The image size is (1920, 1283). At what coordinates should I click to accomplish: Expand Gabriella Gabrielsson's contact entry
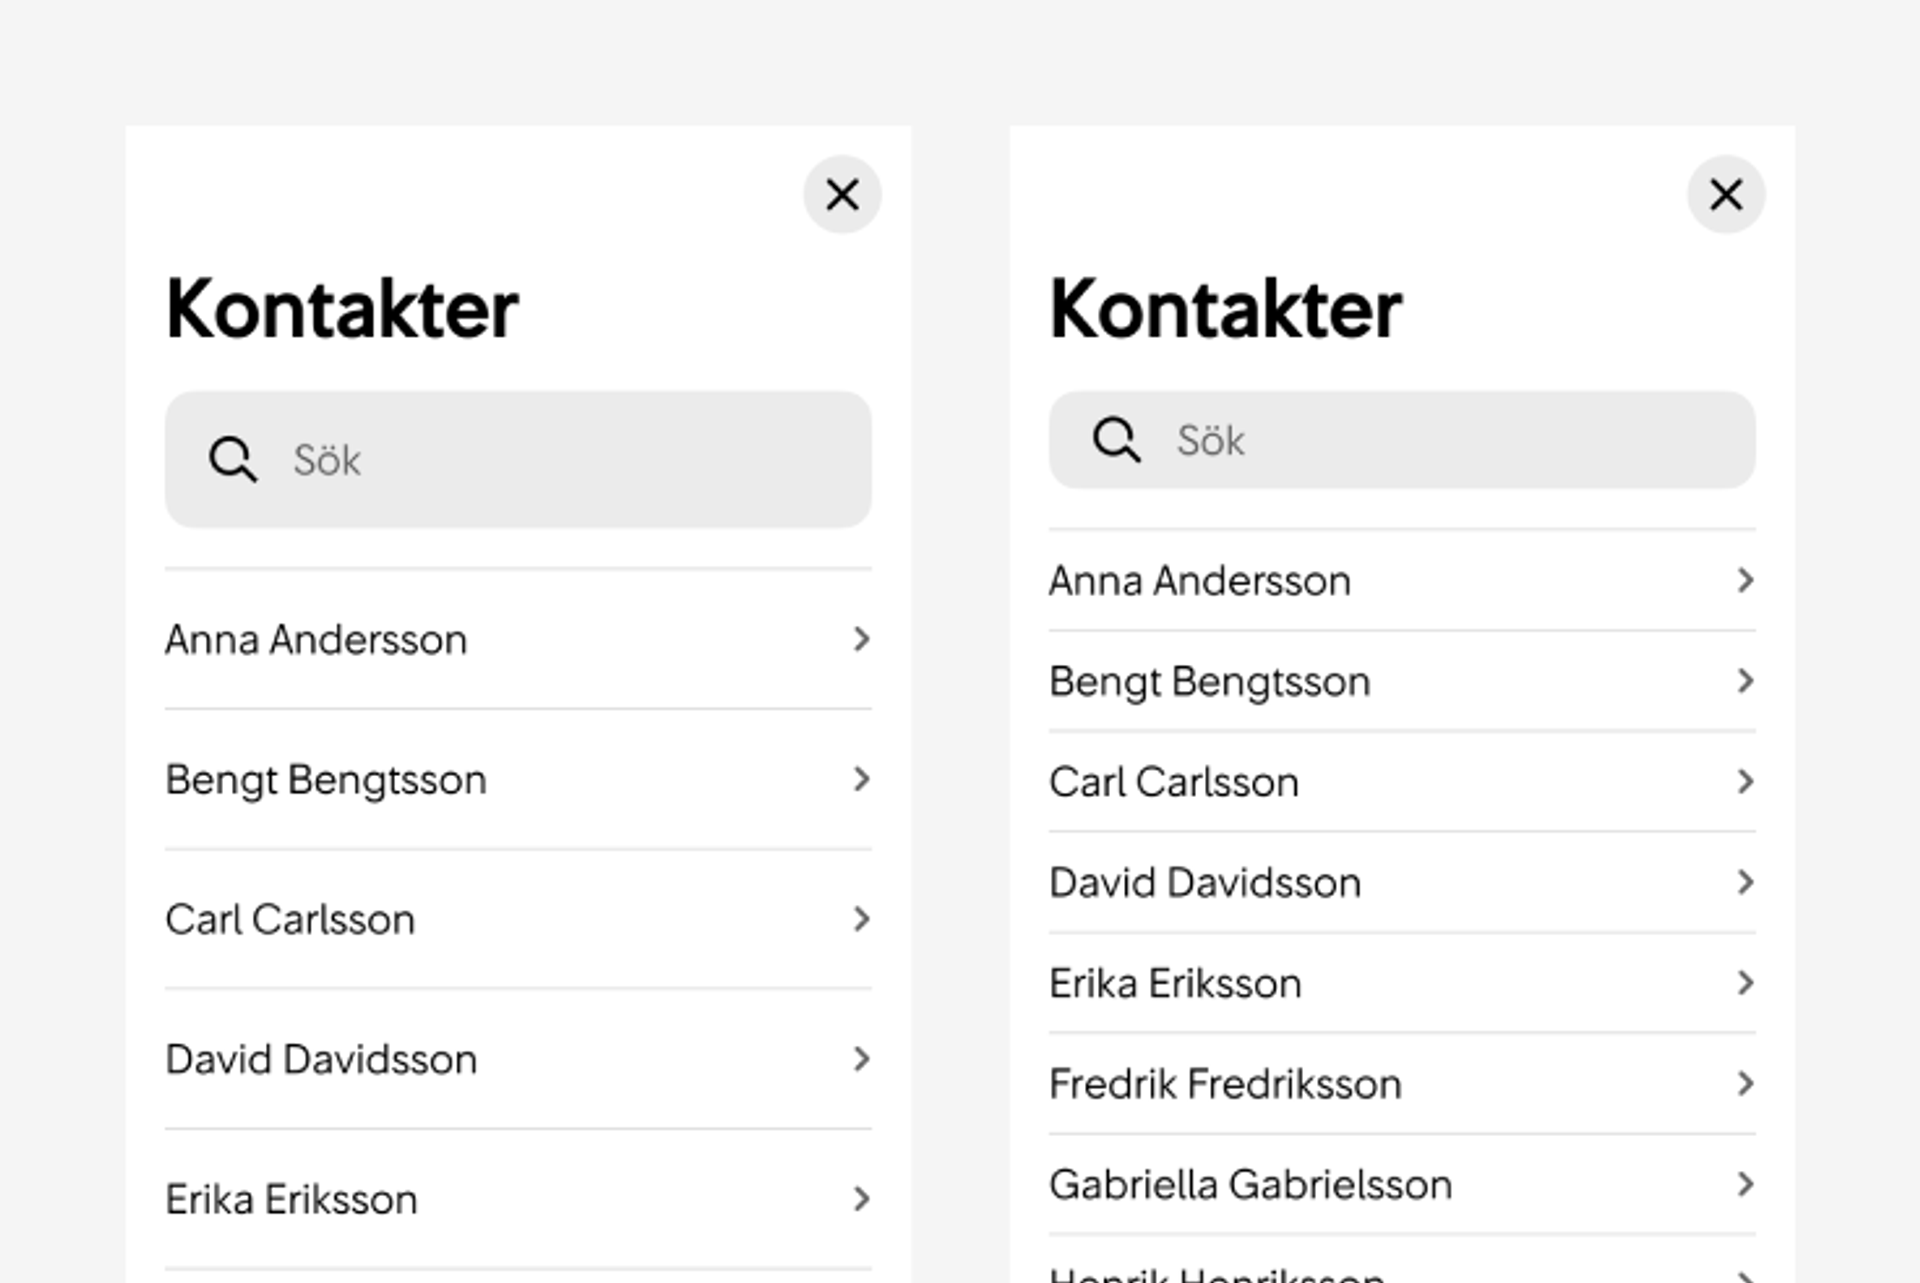click(x=1746, y=1185)
